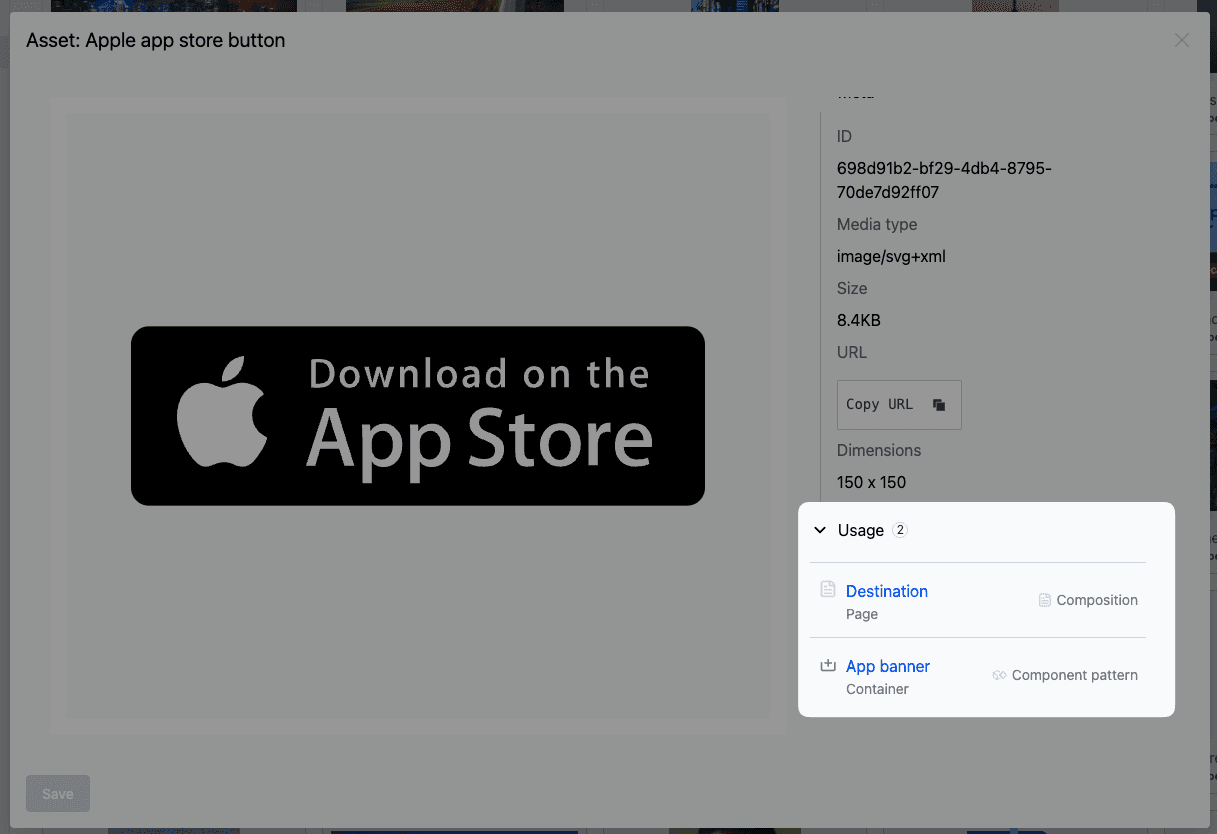Click the 8.4KB size value
Image resolution: width=1217 pixels, height=834 pixels.
859,320
